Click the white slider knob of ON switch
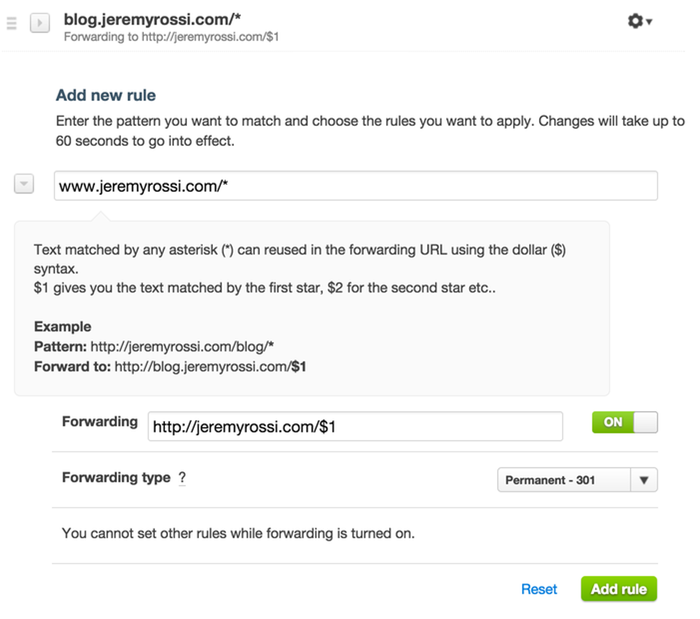700x619 pixels. tap(646, 422)
